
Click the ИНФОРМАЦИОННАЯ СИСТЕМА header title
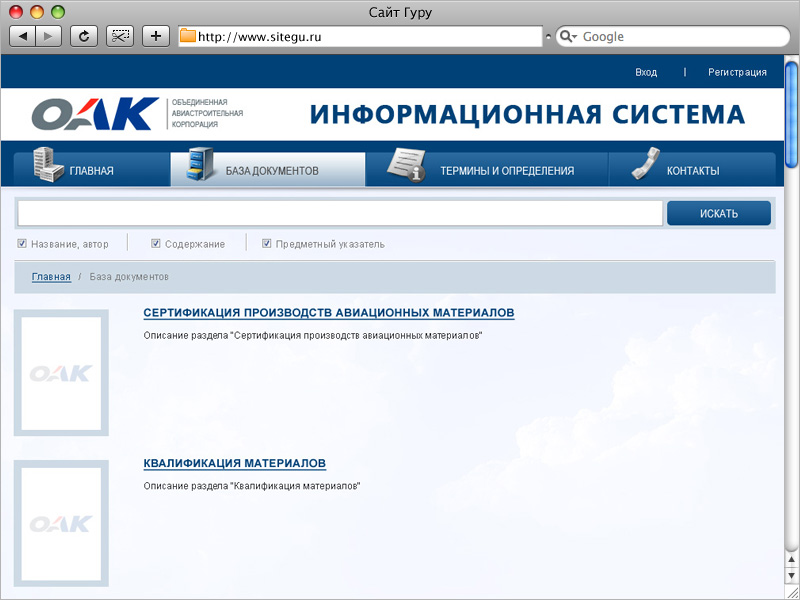(527, 114)
